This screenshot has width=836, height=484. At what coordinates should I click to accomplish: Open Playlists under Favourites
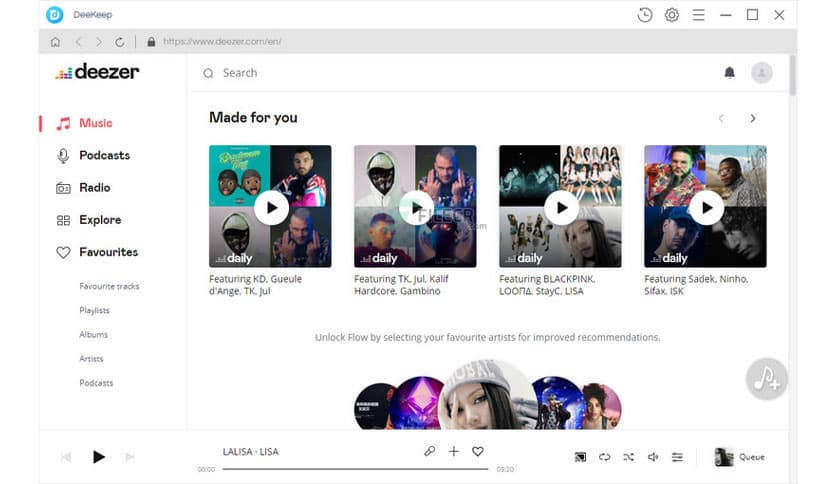(94, 310)
